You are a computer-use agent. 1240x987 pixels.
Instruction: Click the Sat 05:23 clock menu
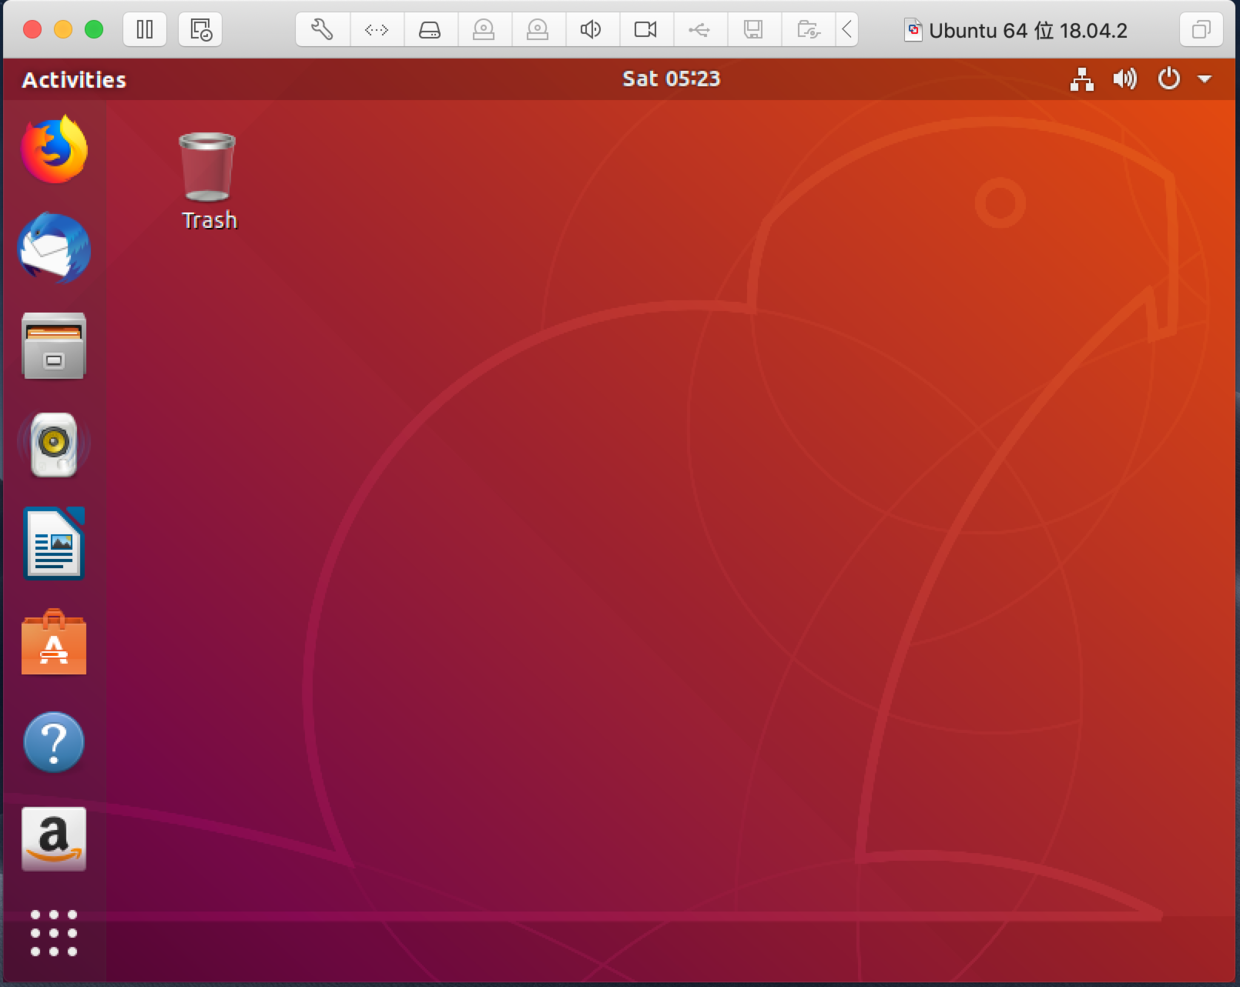click(671, 79)
